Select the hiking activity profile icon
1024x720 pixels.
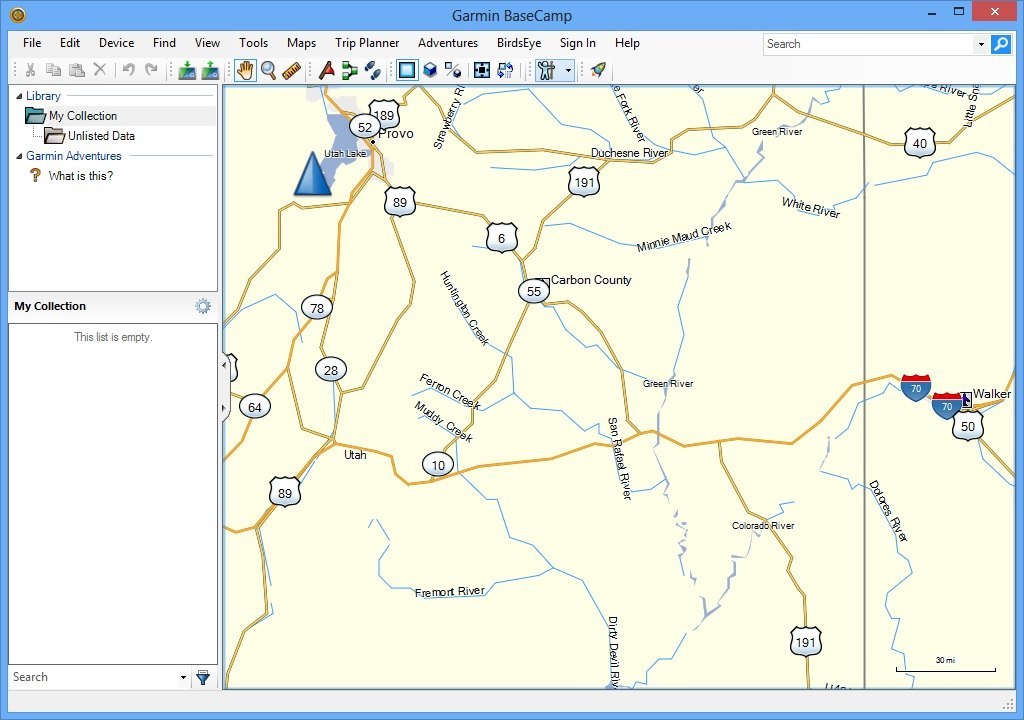[547, 70]
